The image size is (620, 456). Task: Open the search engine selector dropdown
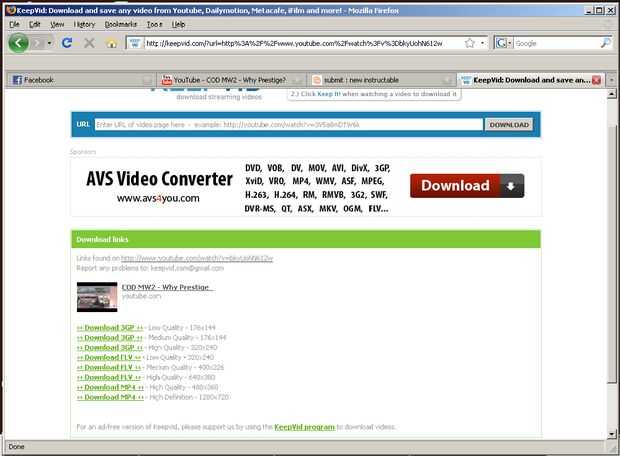click(510, 43)
